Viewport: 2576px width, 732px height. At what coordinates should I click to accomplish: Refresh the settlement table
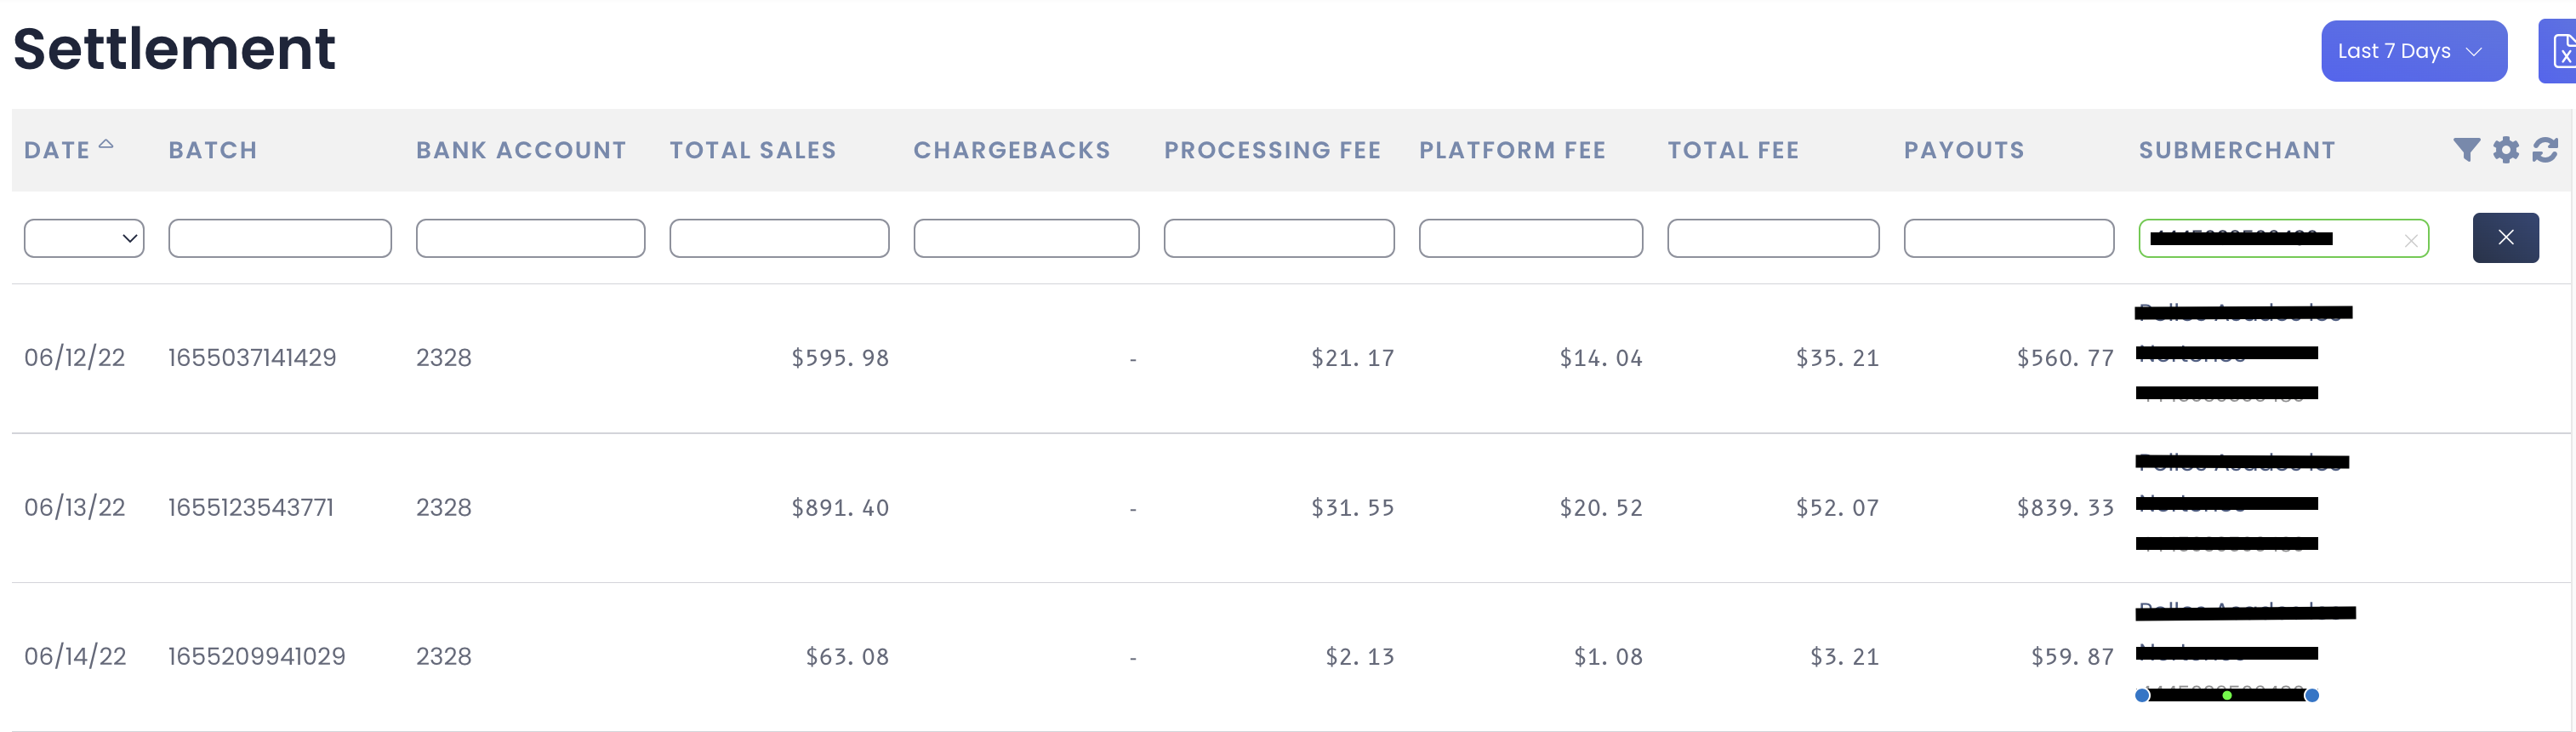[x=2545, y=150]
